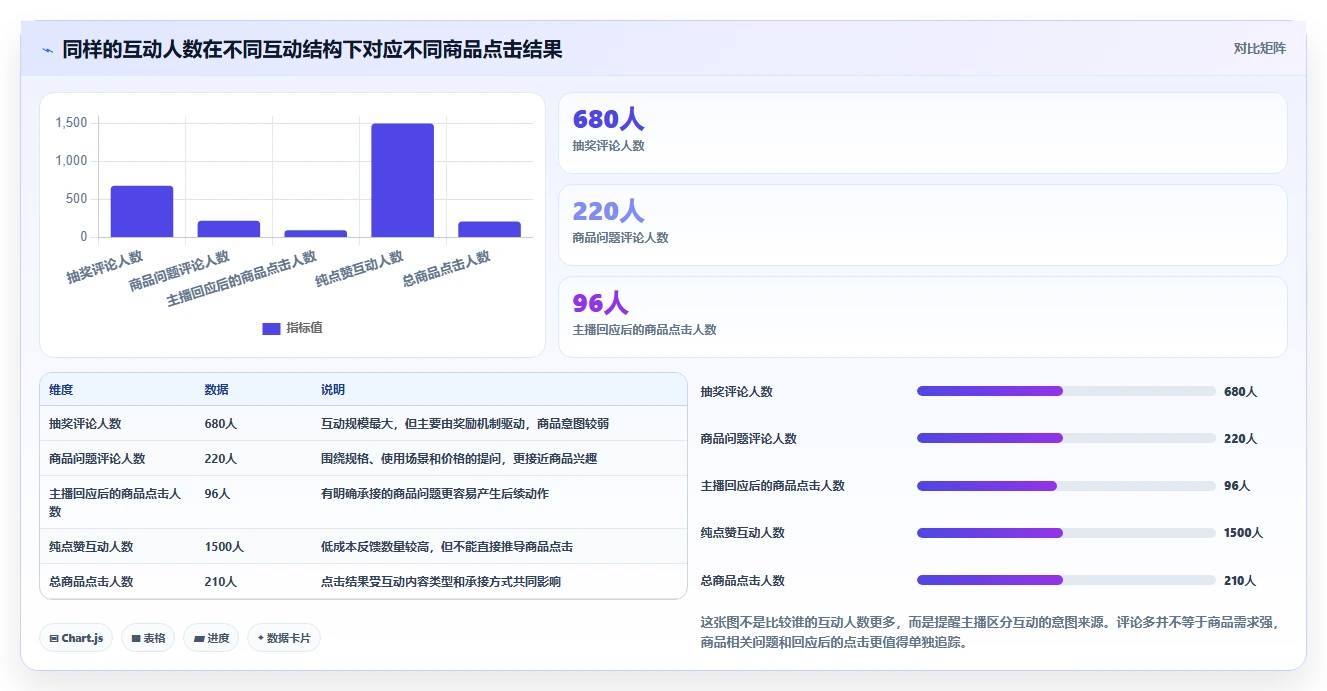Open the 96人 data card

(x=922, y=317)
